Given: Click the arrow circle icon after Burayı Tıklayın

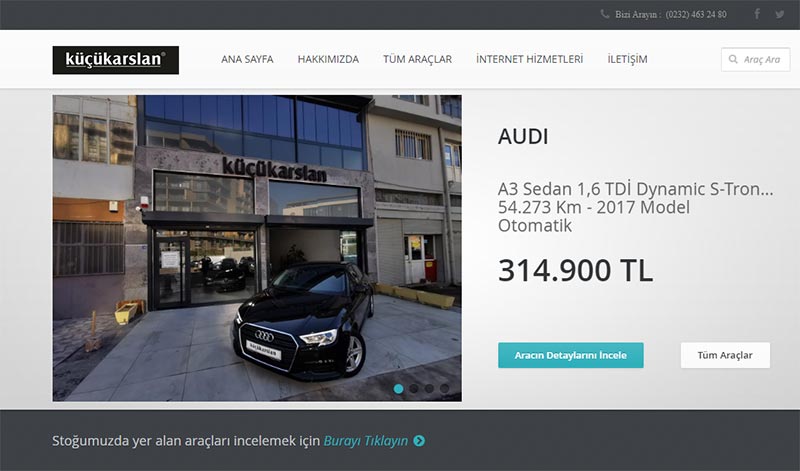Looking at the screenshot, I should 419,440.
